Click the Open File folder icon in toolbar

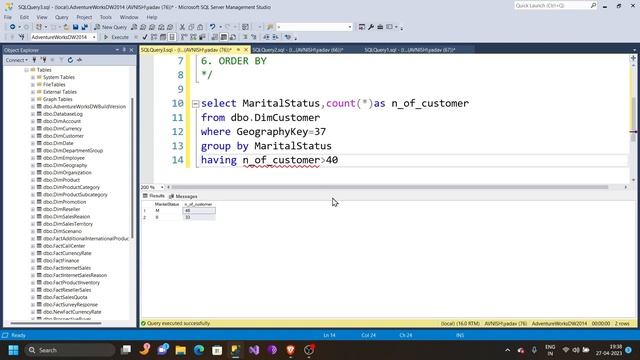pyautogui.click(x=66, y=27)
